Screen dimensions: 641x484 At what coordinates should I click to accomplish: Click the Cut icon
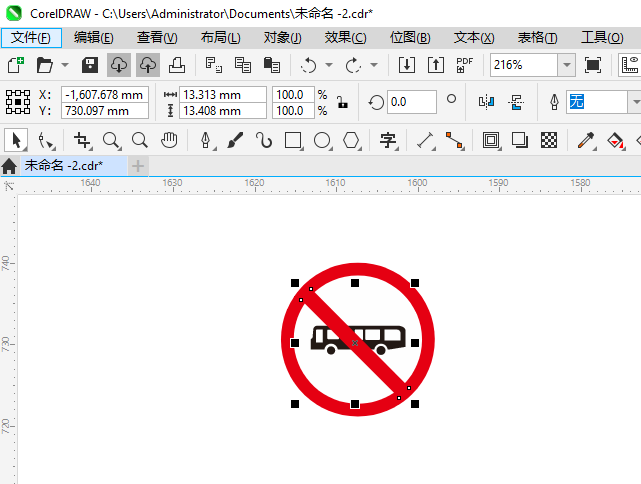(213, 65)
